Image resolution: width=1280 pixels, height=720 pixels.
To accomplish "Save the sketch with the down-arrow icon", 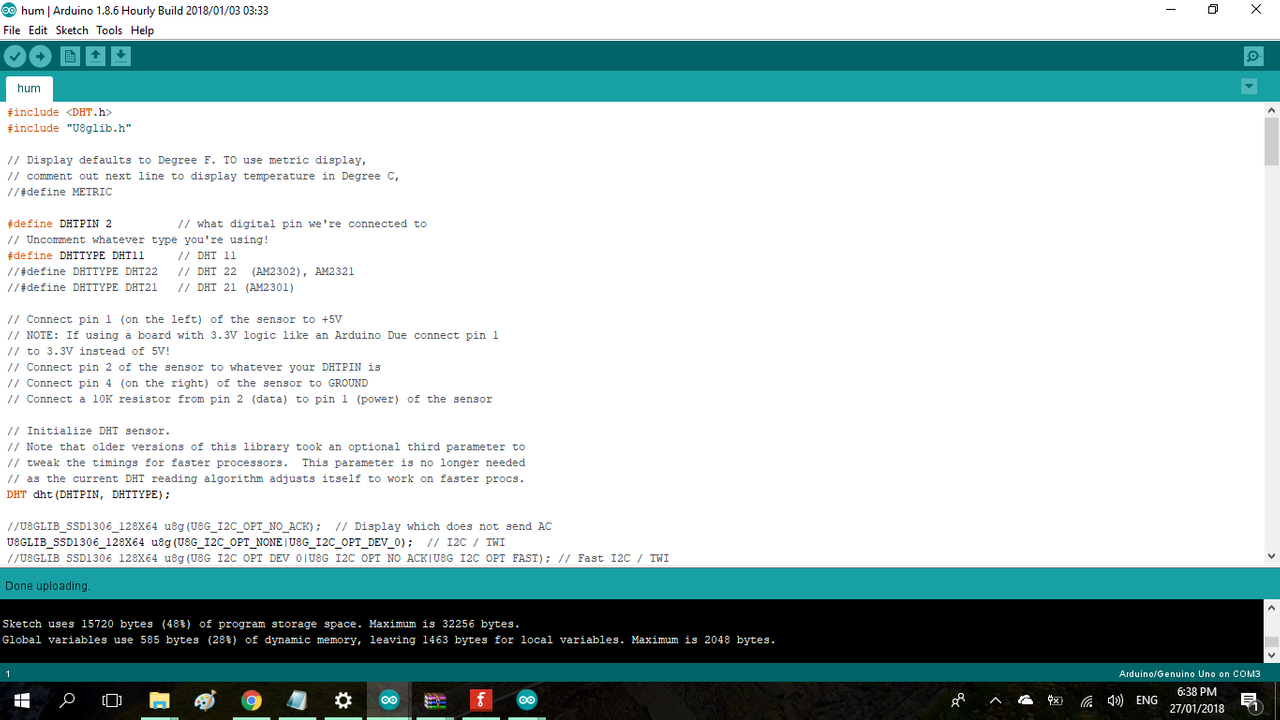I will 120,57.
